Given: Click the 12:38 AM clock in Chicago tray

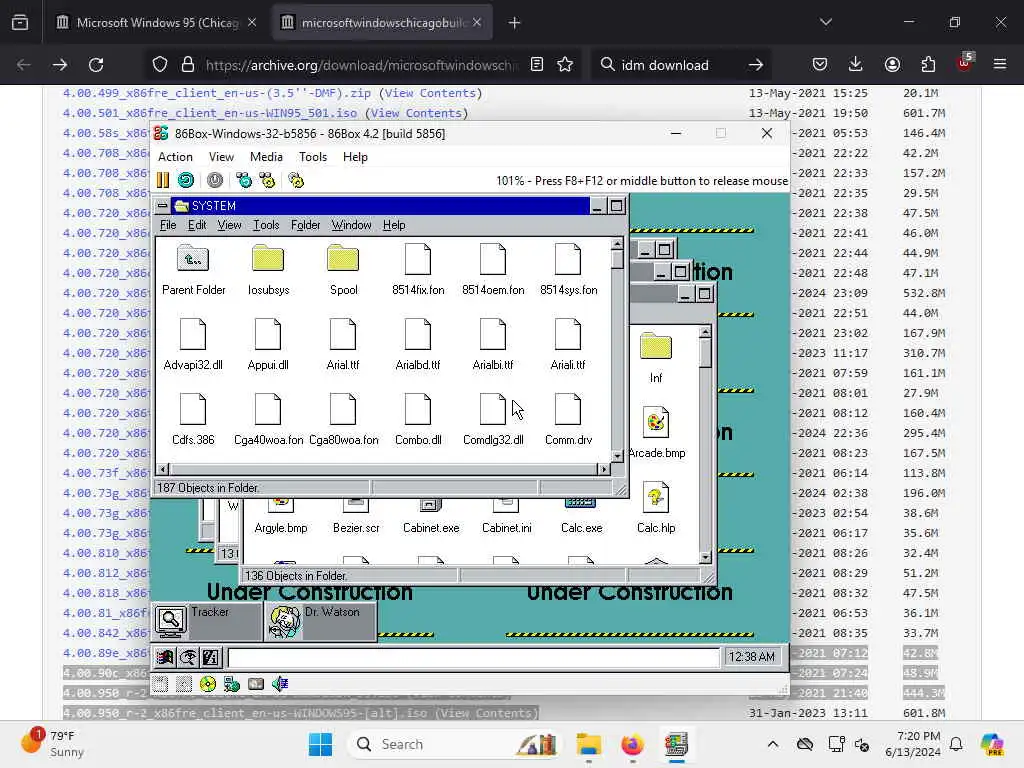Looking at the screenshot, I should 752,657.
